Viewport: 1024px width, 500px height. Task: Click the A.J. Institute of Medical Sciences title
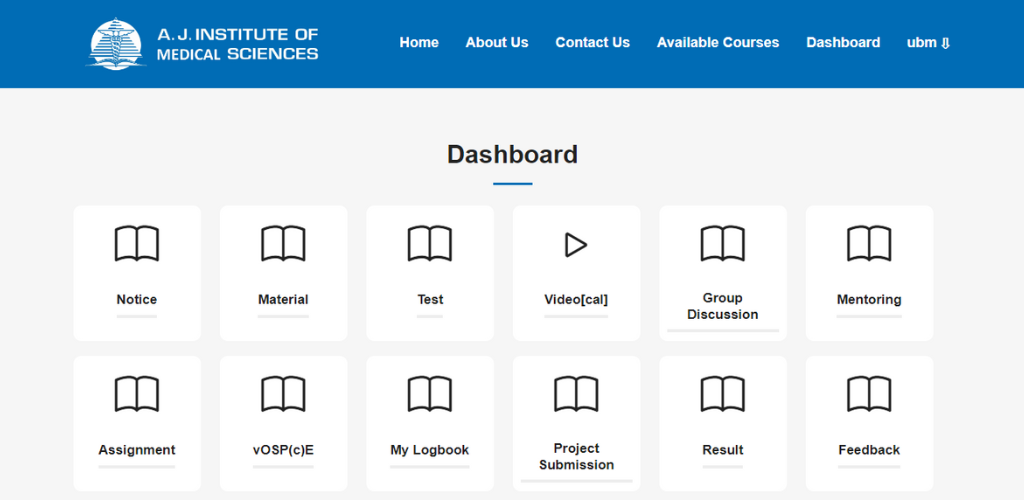[x=238, y=44]
